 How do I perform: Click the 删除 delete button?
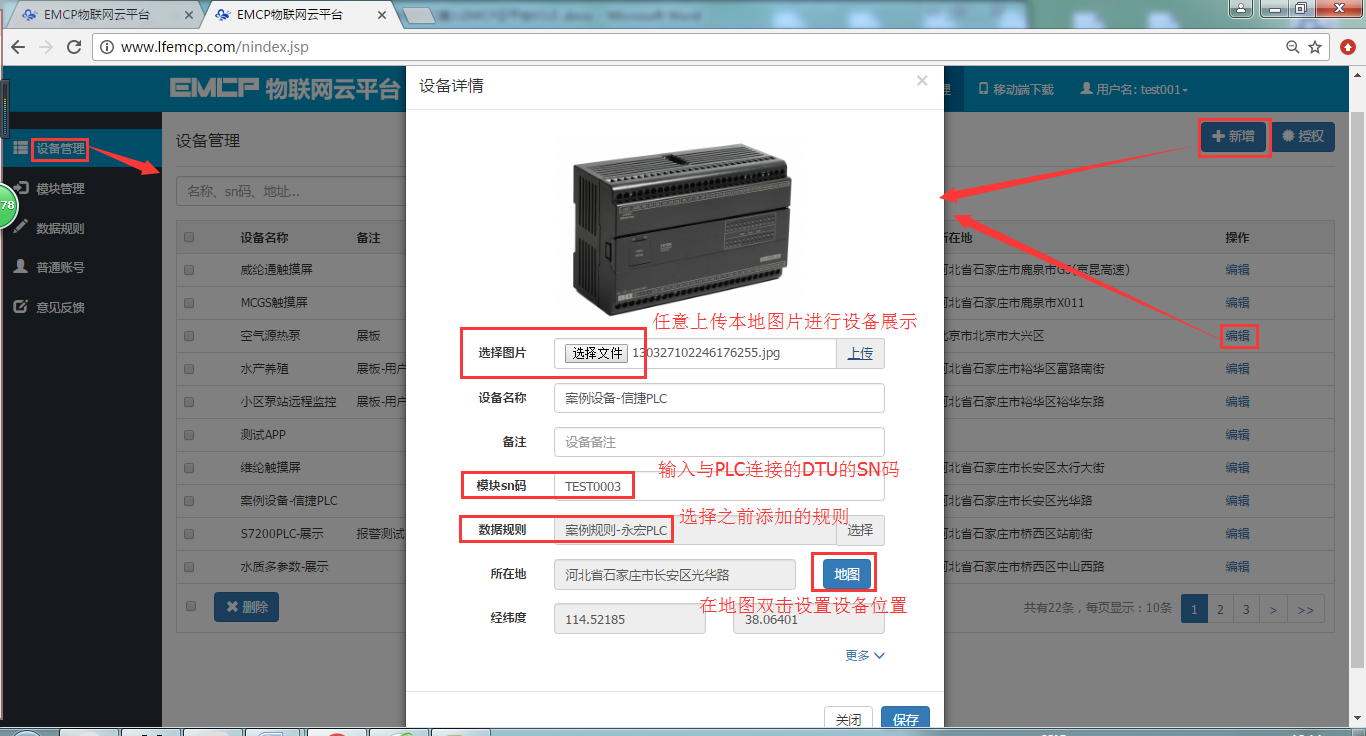click(x=246, y=607)
